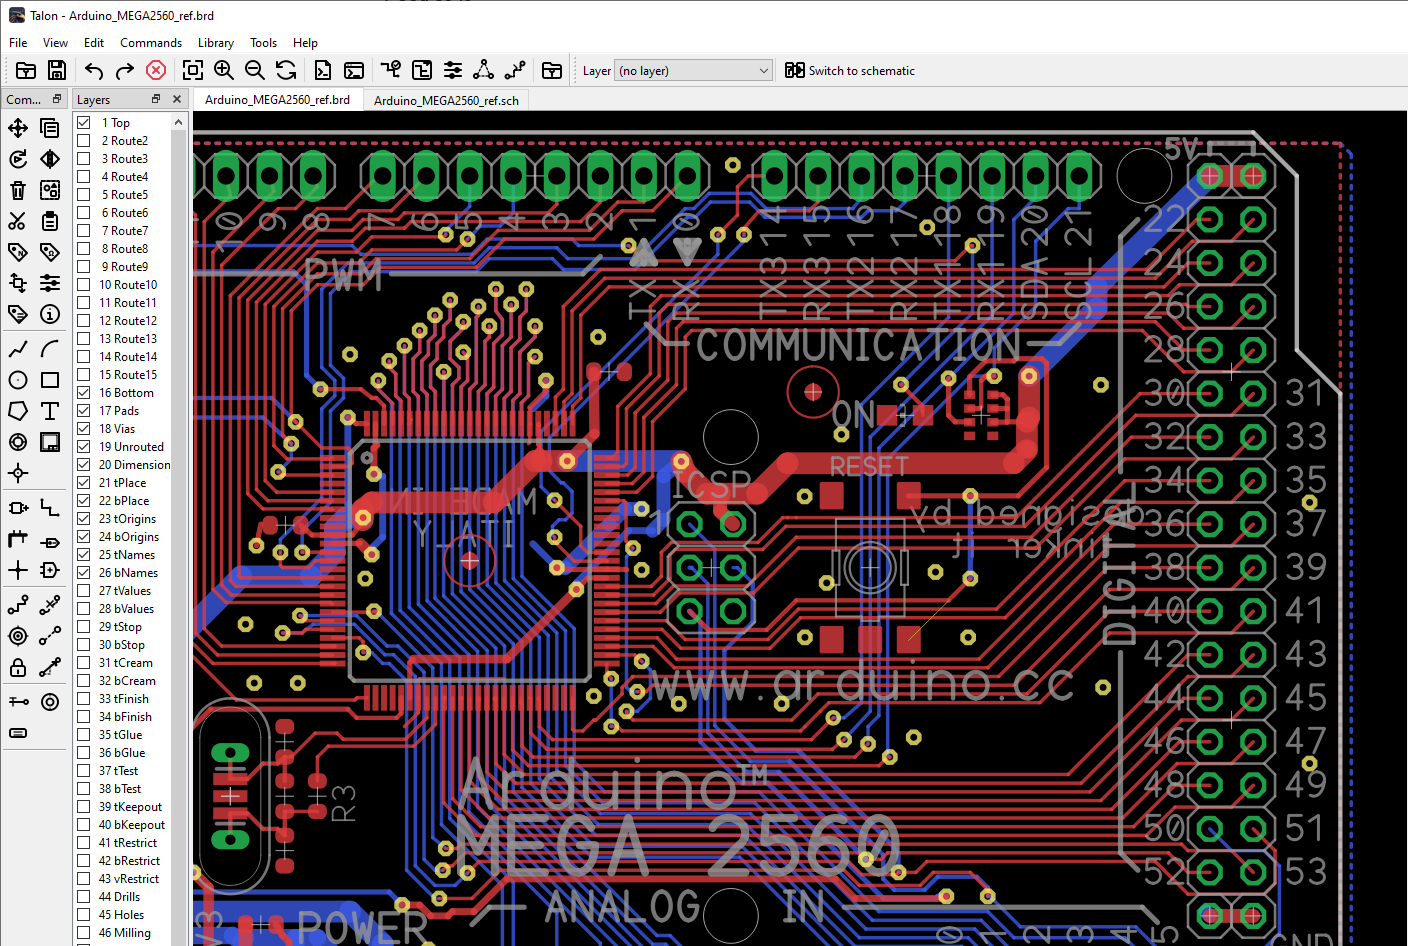Click the Layers list scroll up arrow

(178, 122)
